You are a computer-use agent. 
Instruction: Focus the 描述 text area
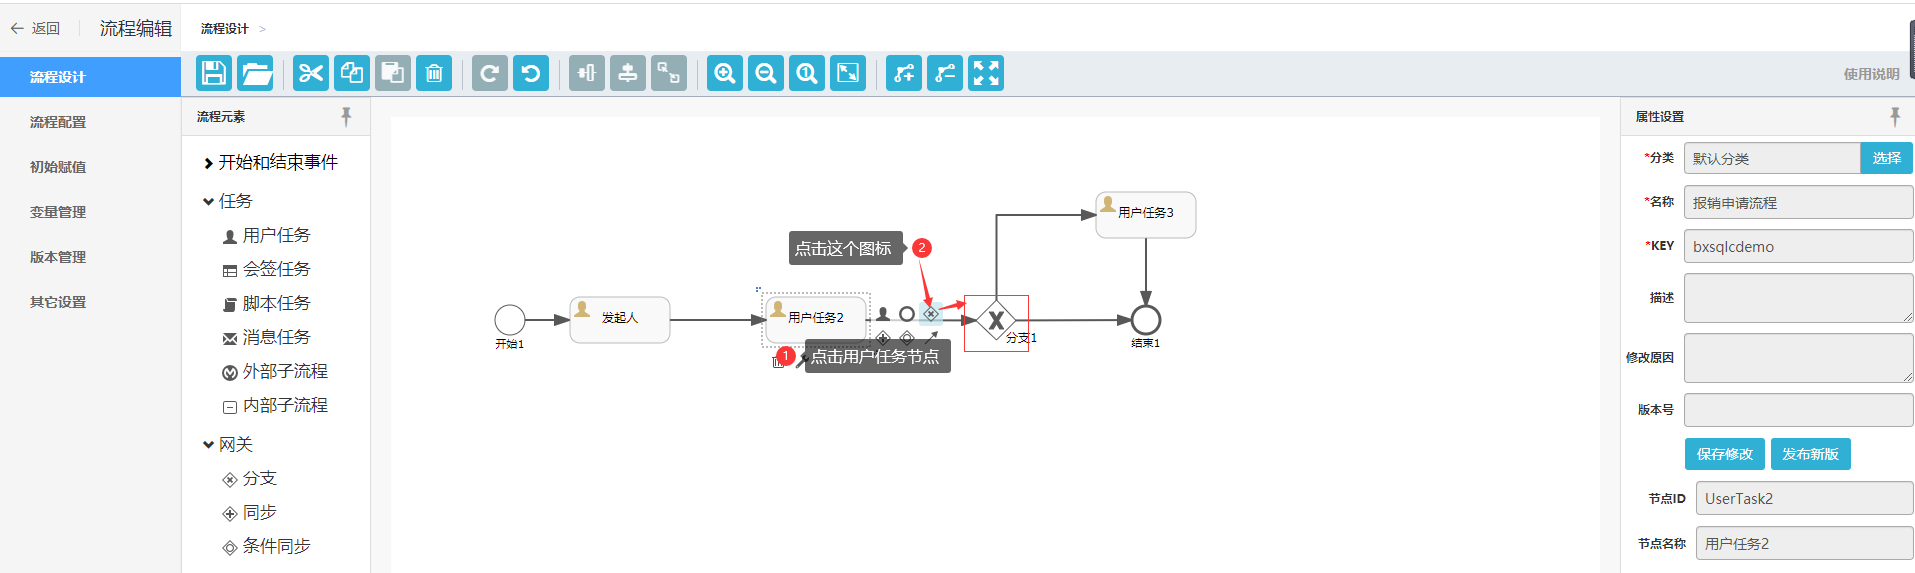[1798, 298]
